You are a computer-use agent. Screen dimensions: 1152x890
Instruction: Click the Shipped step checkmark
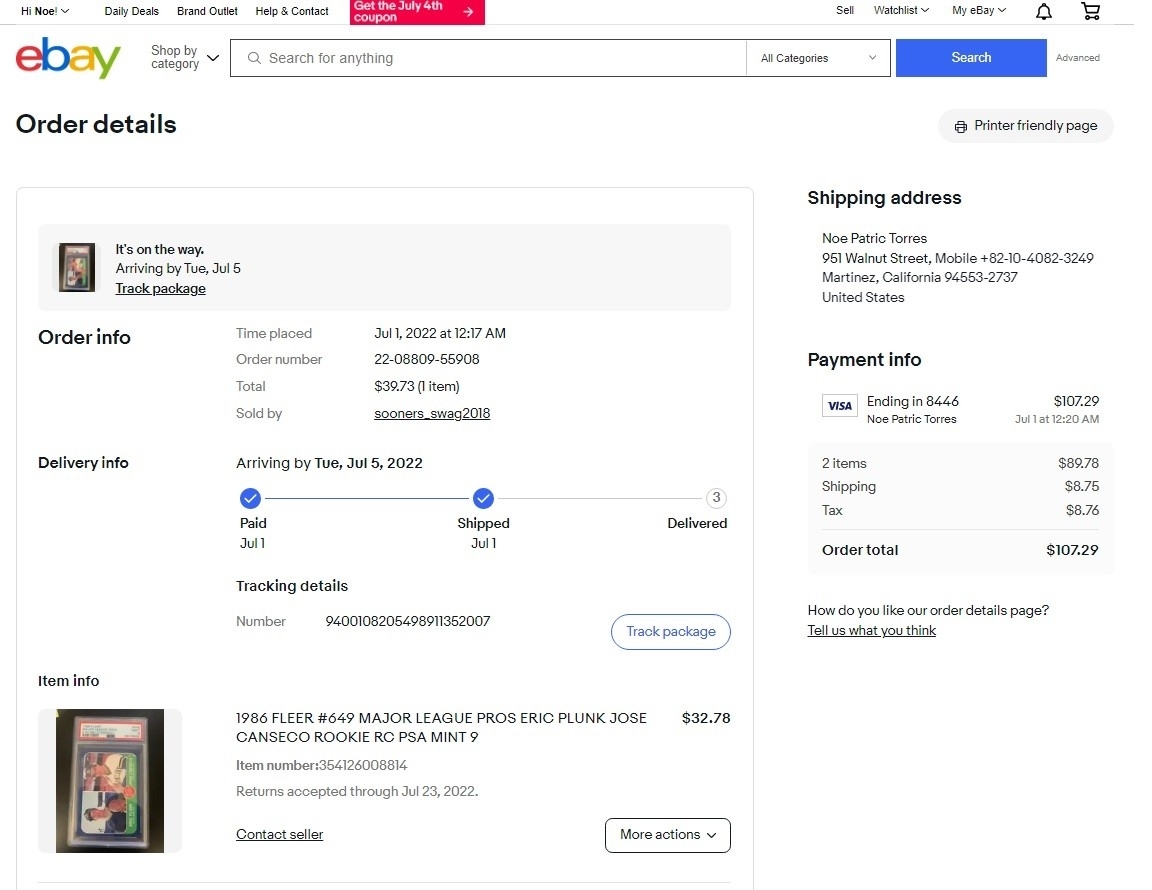tap(483, 498)
